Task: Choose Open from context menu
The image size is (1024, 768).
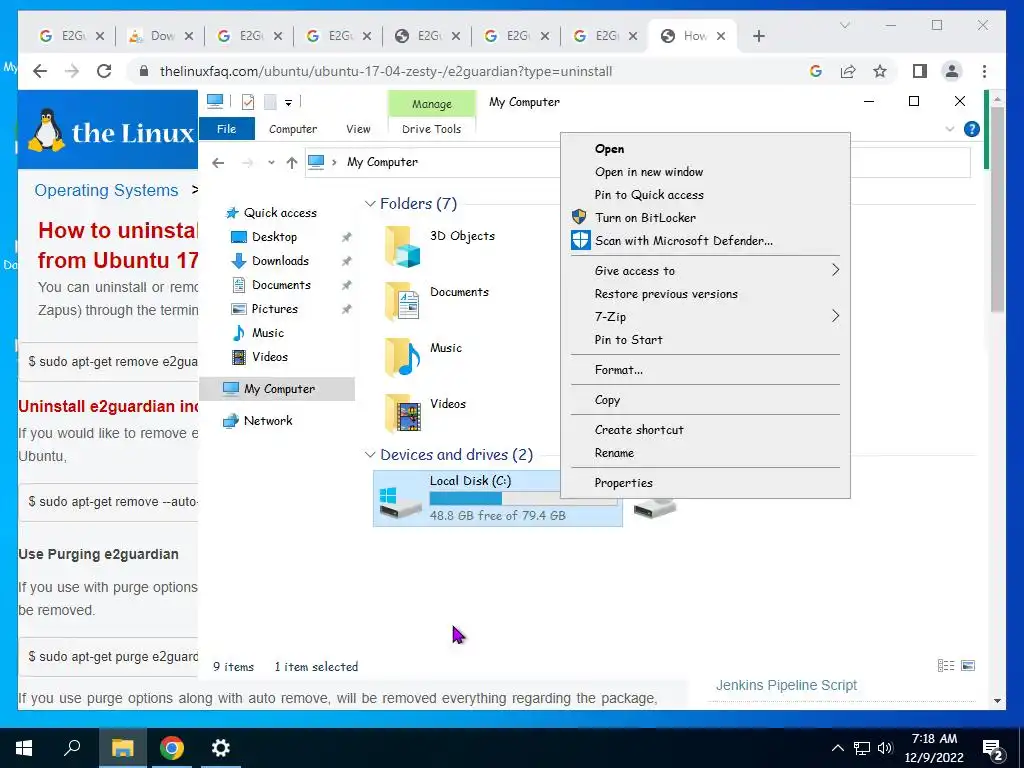Action: point(705,149)
